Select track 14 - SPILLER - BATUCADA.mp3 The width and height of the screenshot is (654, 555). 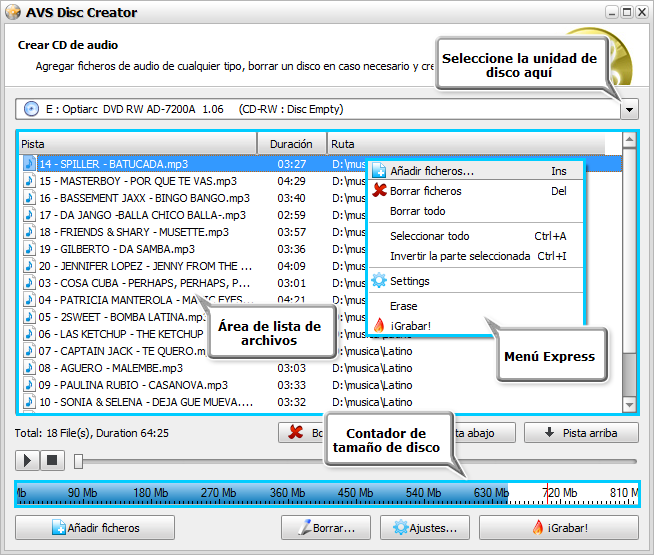tap(113, 164)
